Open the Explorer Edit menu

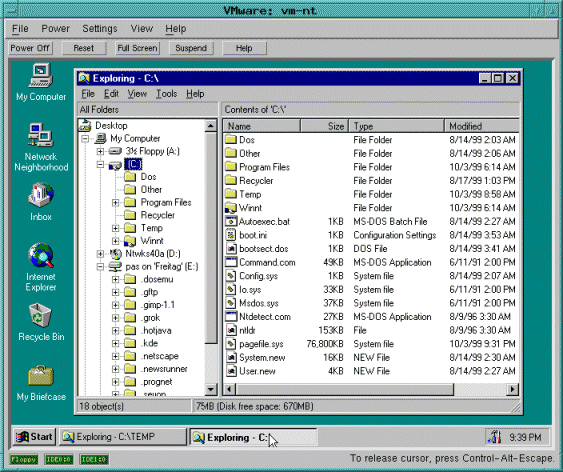coord(111,94)
